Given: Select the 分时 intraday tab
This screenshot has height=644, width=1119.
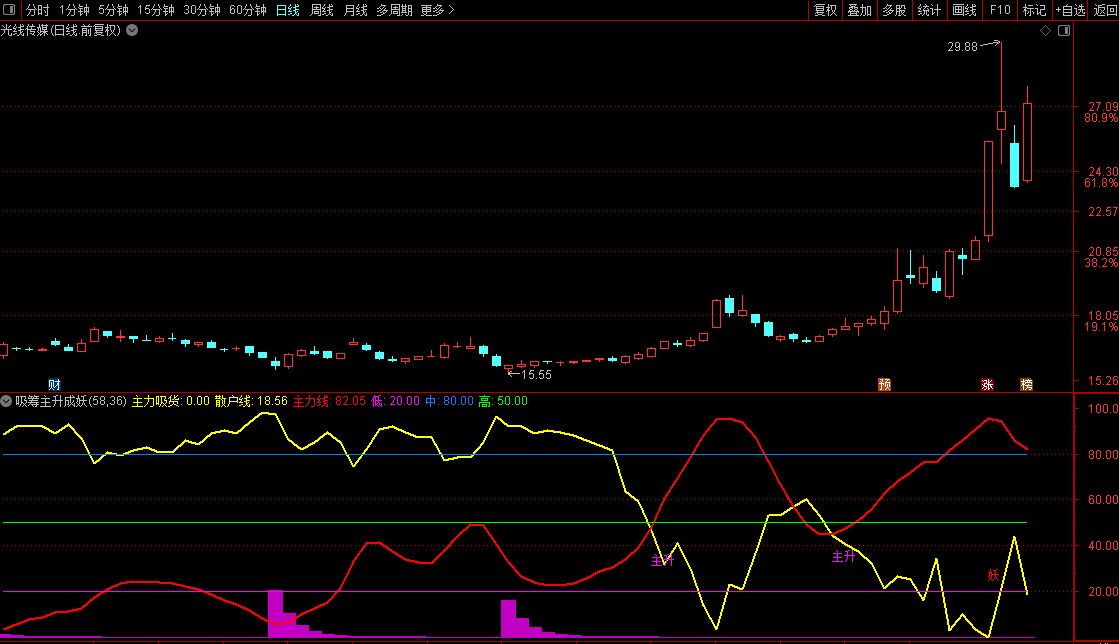Looking at the screenshot, I should (x=37, y=10).
